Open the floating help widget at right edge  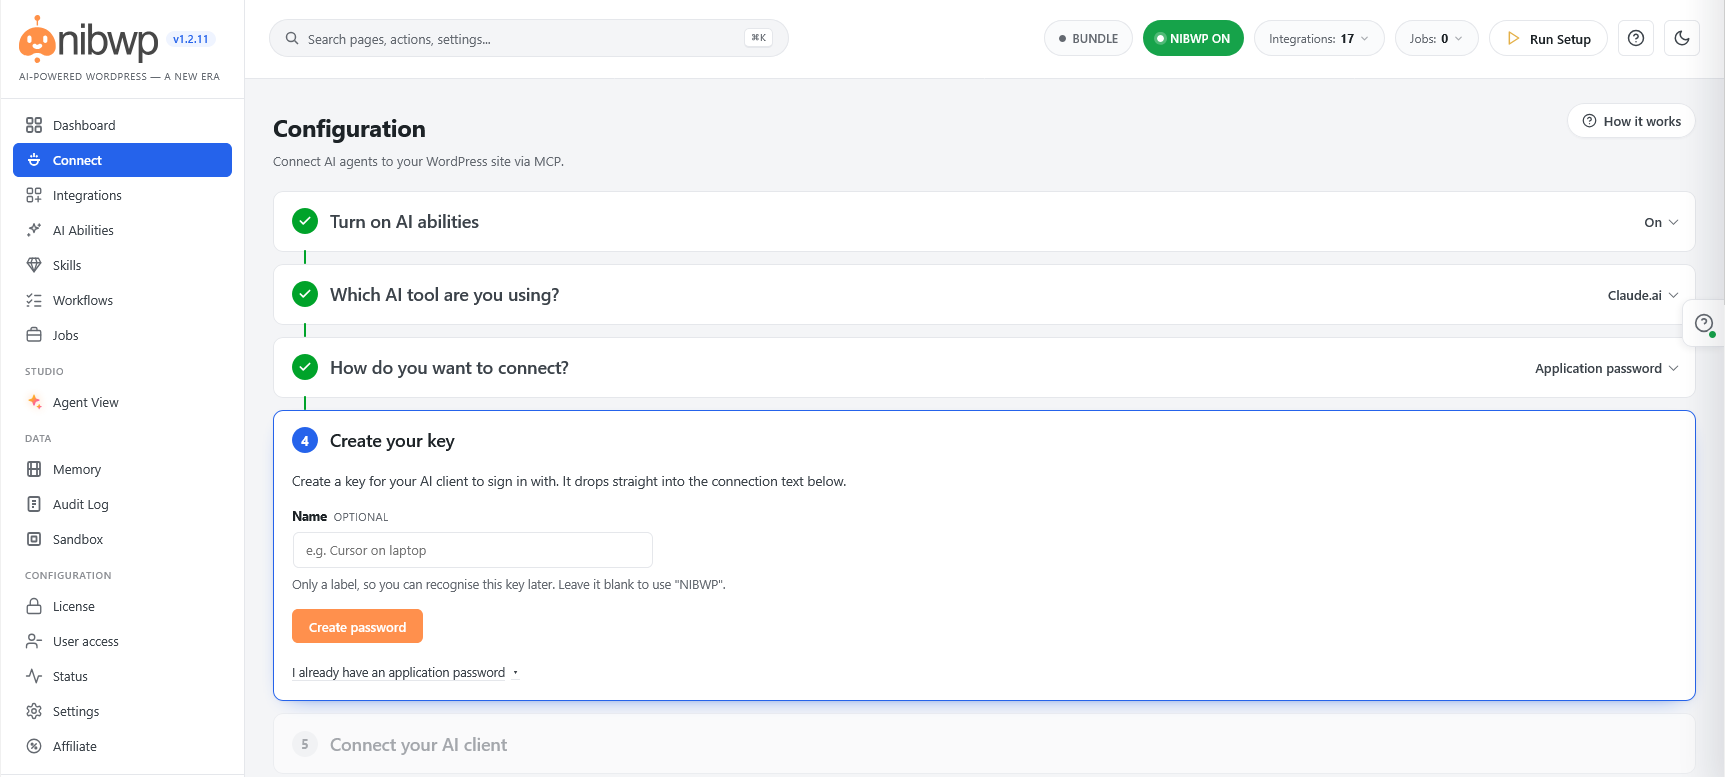[1704, 323]
